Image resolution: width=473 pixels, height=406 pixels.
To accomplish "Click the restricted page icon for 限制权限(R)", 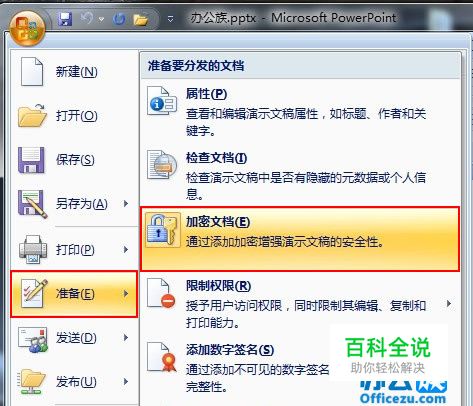I will point(161,293).
